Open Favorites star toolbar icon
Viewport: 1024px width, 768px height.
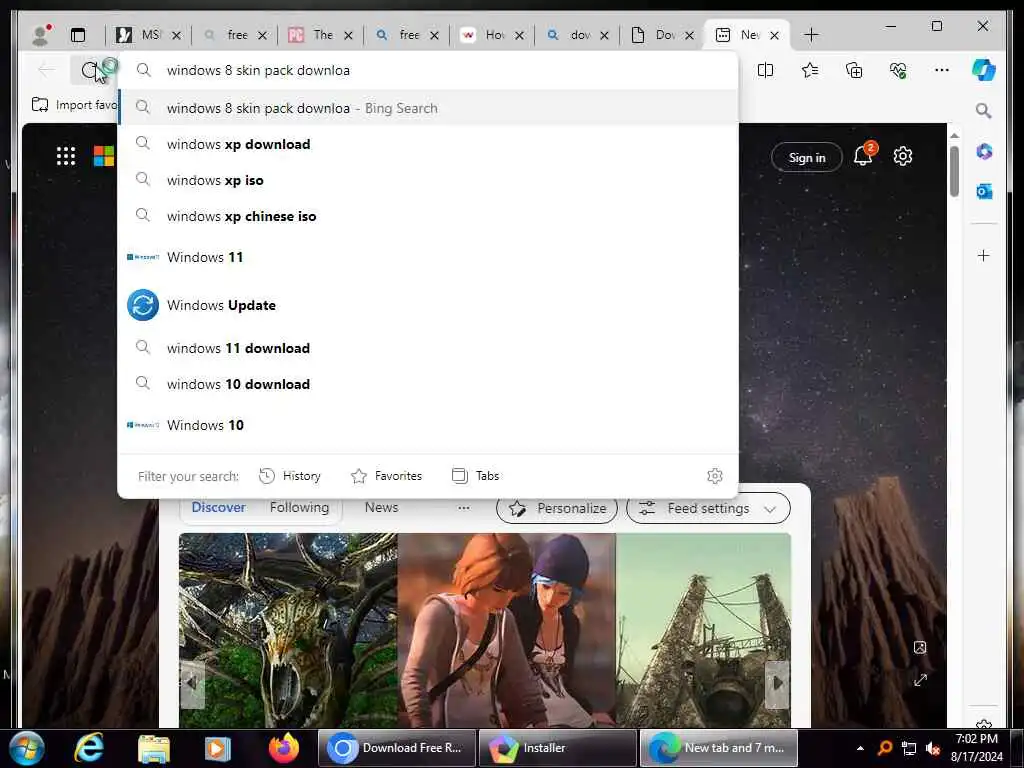click(x=810, y=70)
